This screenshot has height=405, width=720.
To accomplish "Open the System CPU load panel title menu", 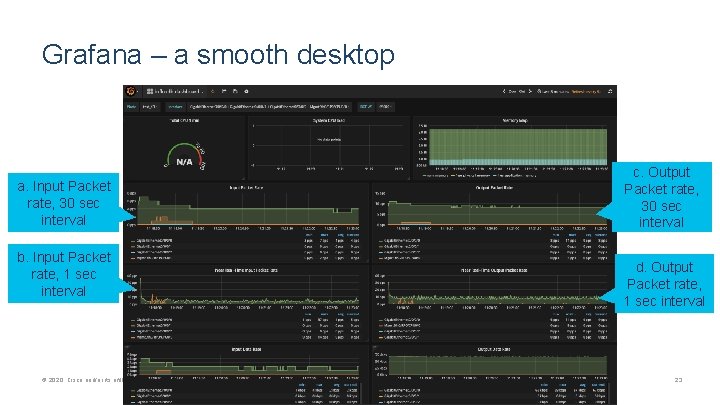I will 328,120.
